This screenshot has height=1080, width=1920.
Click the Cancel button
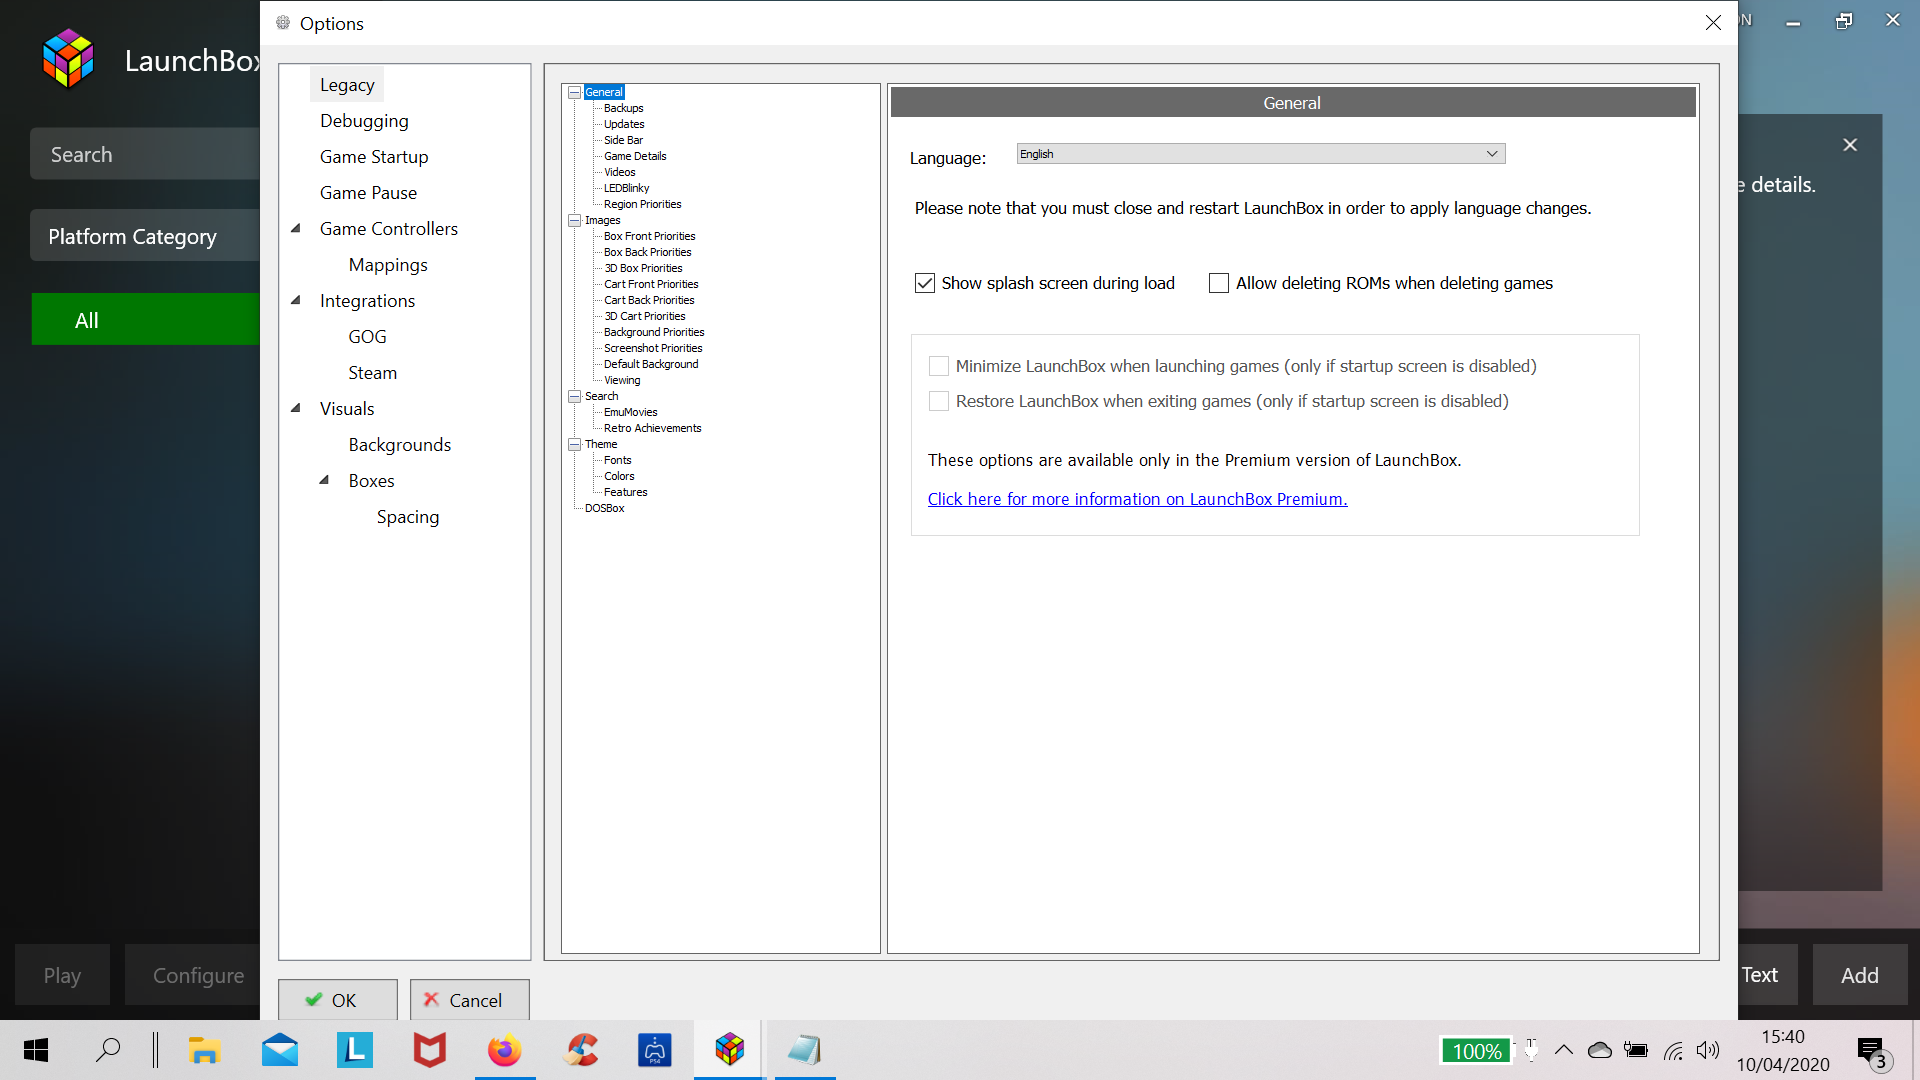[x=469, y=1000]
